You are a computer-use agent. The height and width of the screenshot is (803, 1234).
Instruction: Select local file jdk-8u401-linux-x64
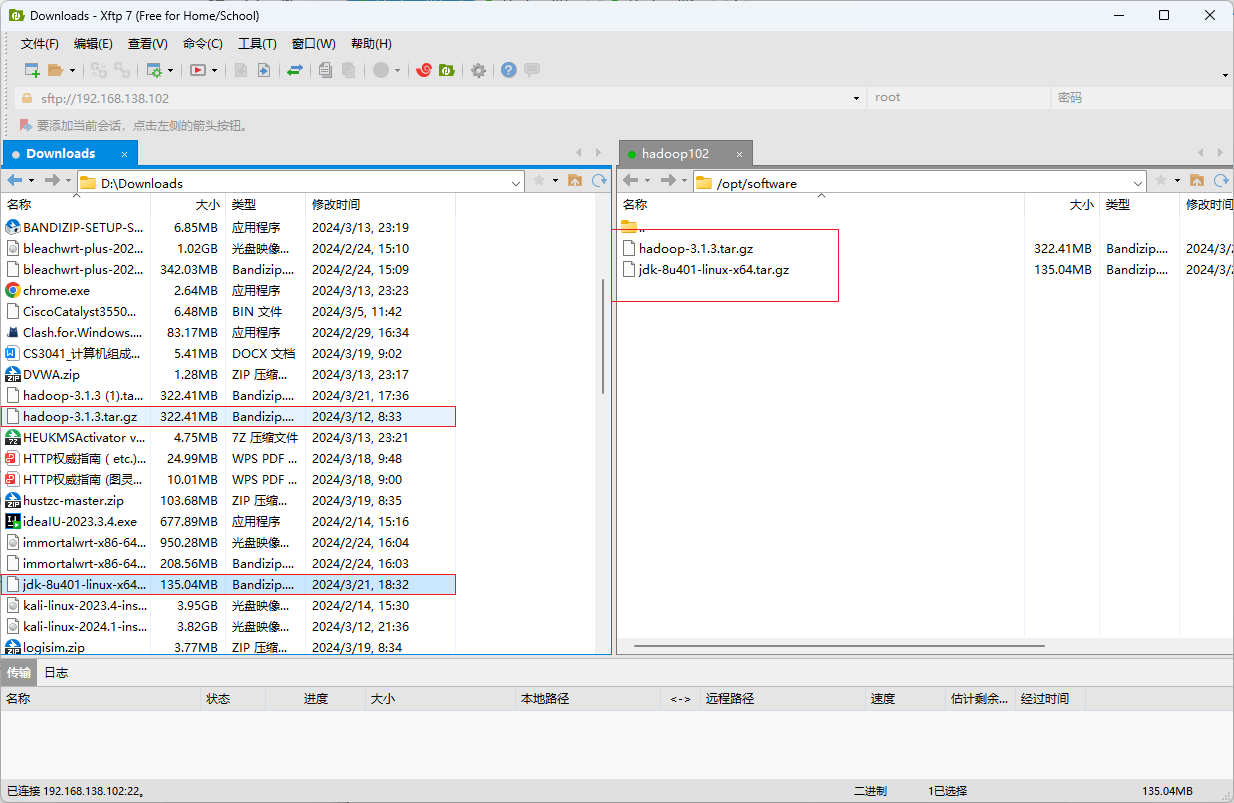[229, 585]
